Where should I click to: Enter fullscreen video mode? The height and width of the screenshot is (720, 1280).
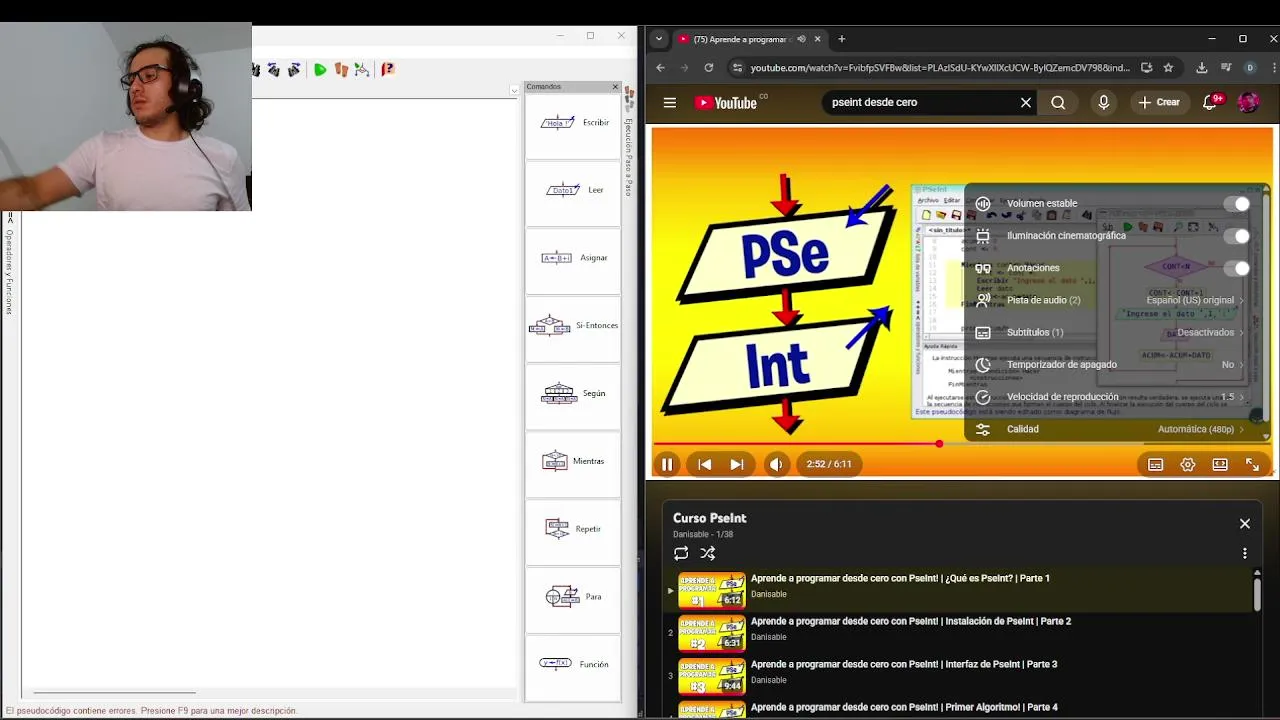pos(1252,464)
